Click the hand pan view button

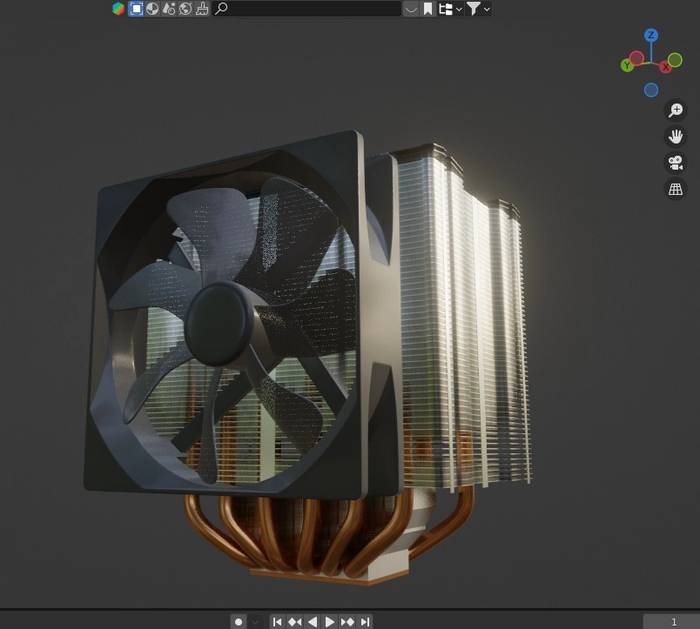[x=675, y=136]
